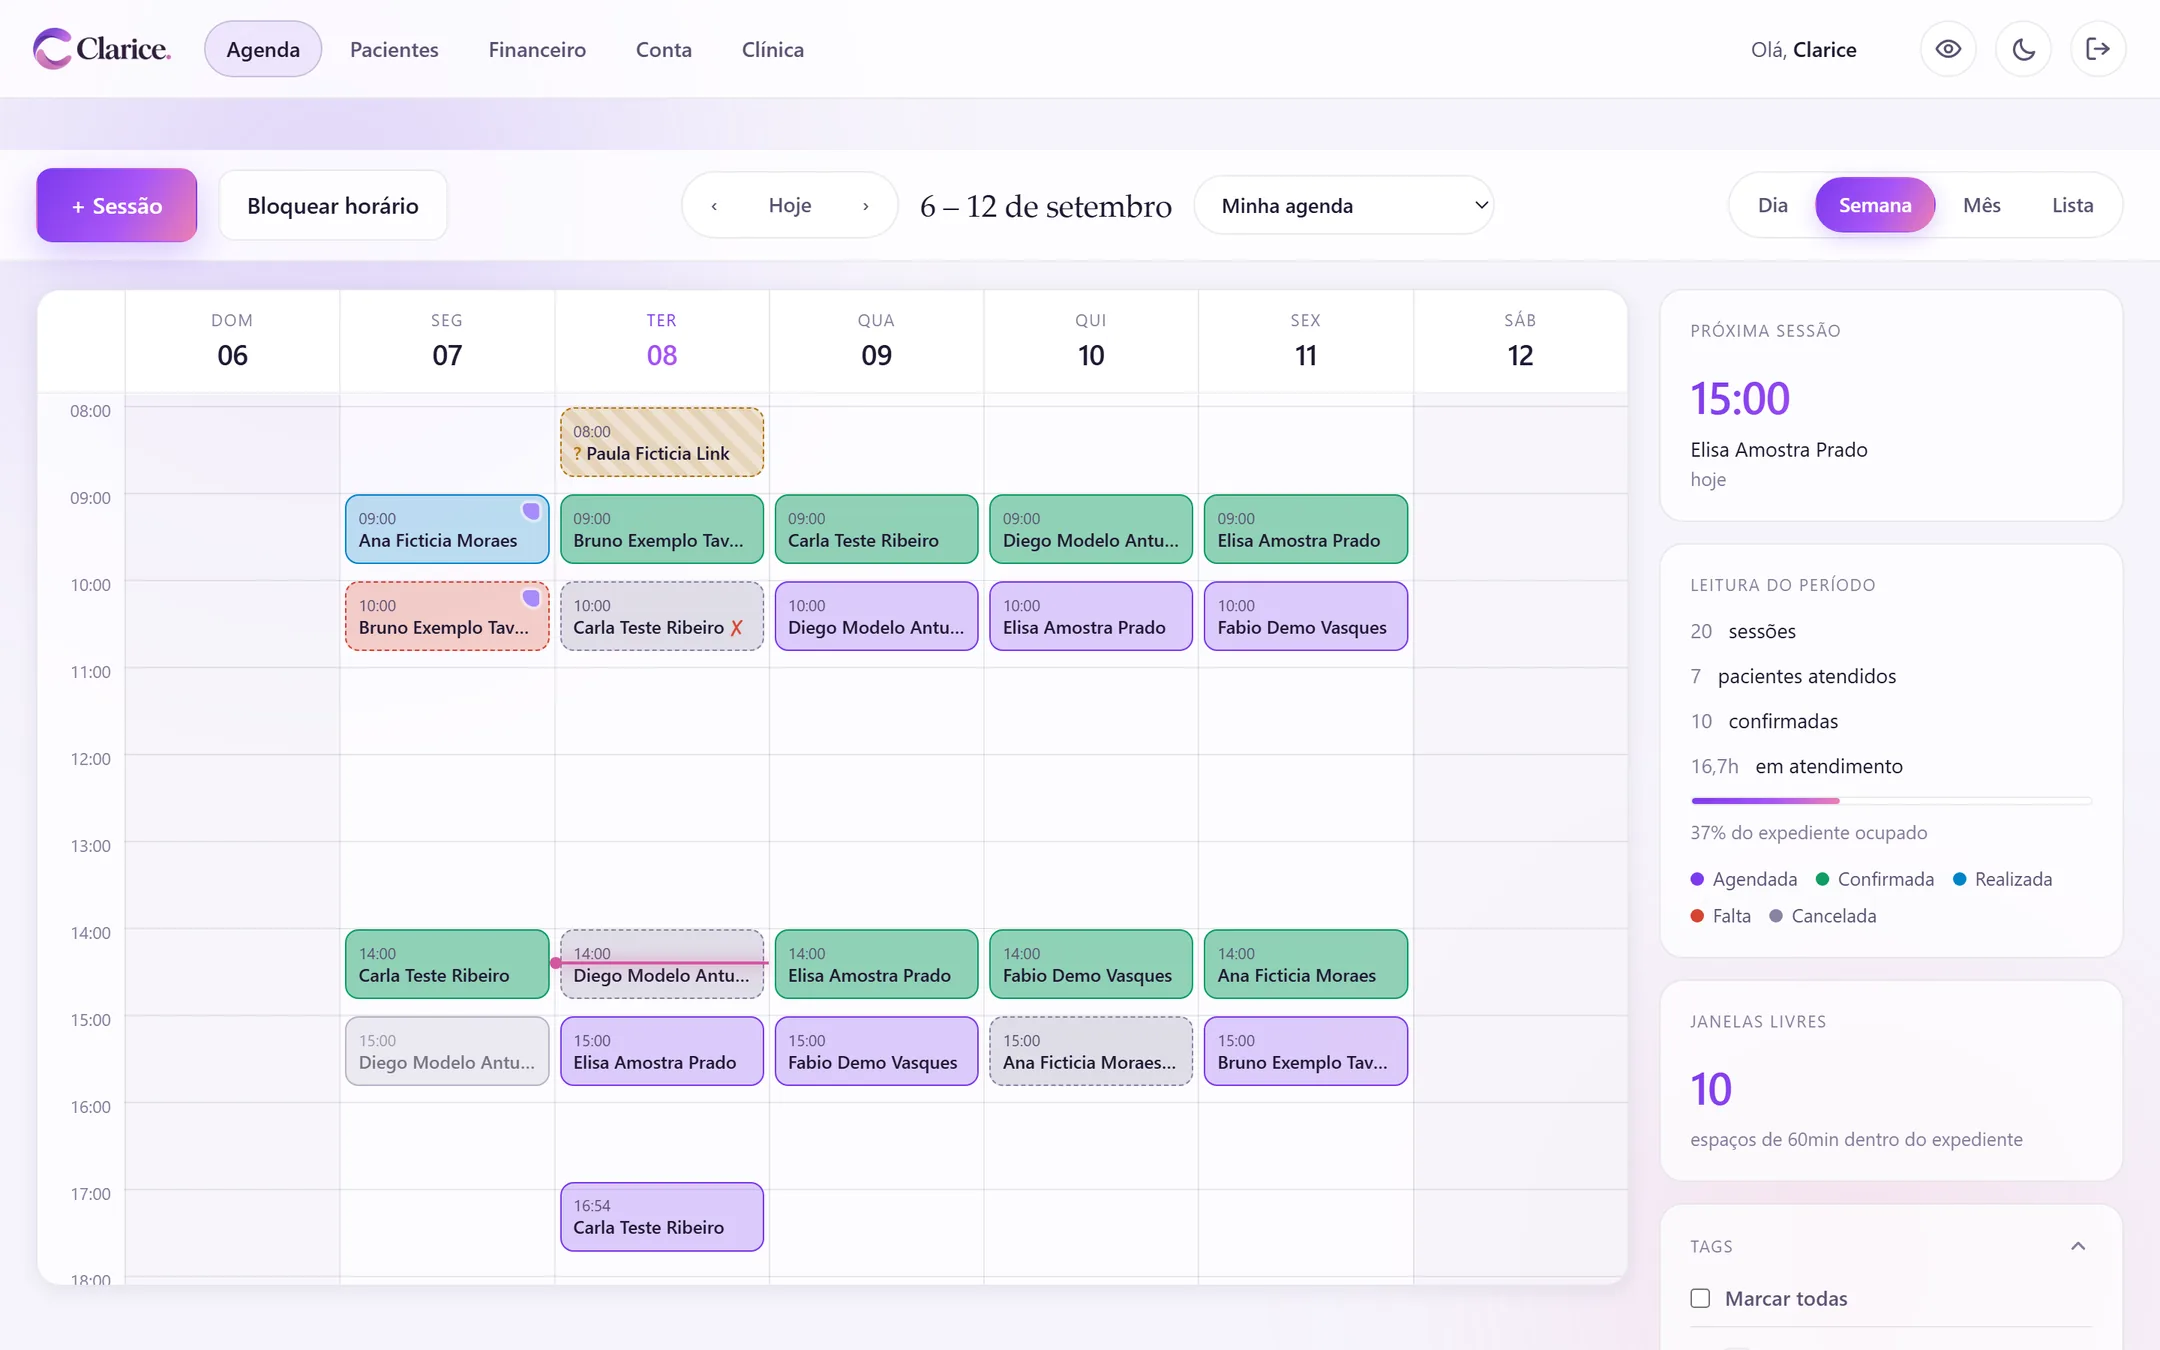2160x1350 pixels.
Task: Click the Cancelada gray legend dot
Action: tap(1776, 916)
